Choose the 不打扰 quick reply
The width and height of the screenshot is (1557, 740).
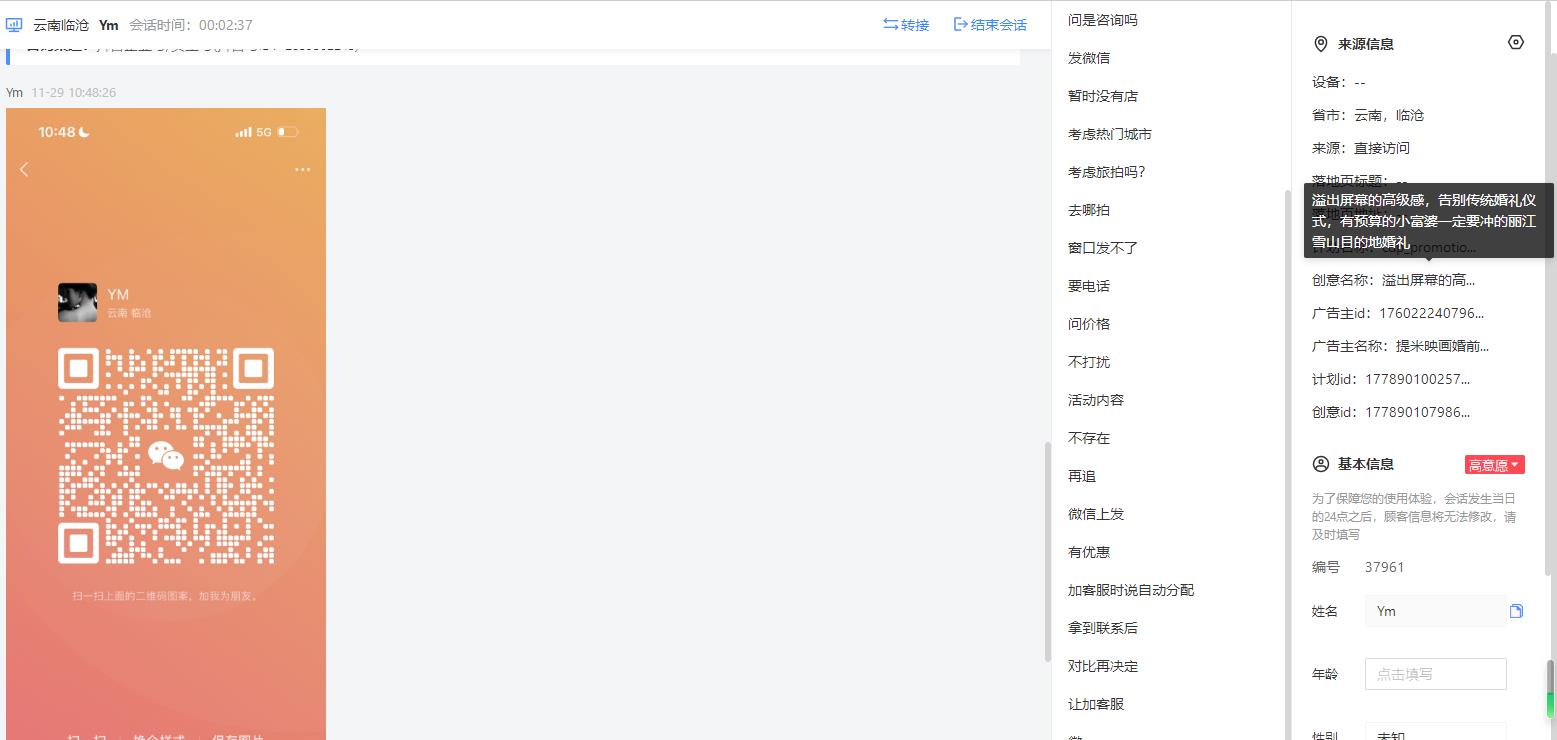click(1089, 362)
